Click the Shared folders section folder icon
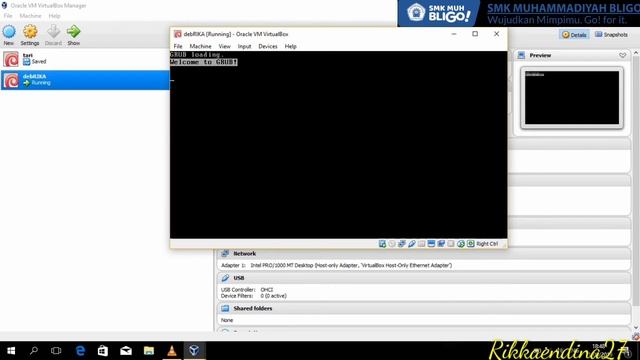640x360 pixels. point(225,308)
